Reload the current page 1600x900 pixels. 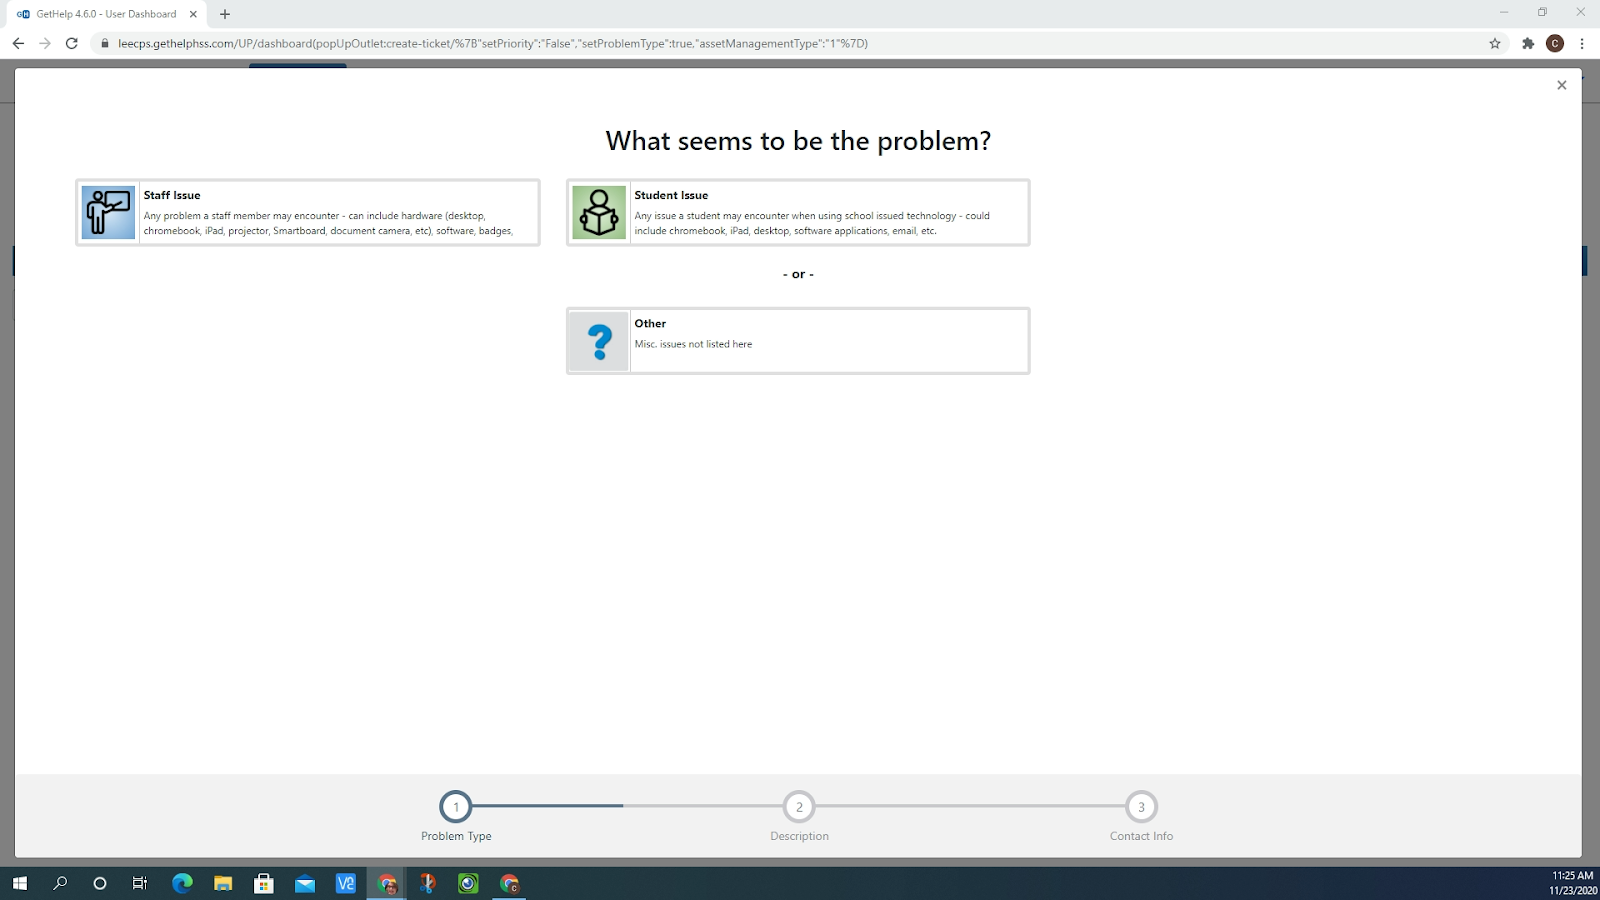[x=72, y=43]
